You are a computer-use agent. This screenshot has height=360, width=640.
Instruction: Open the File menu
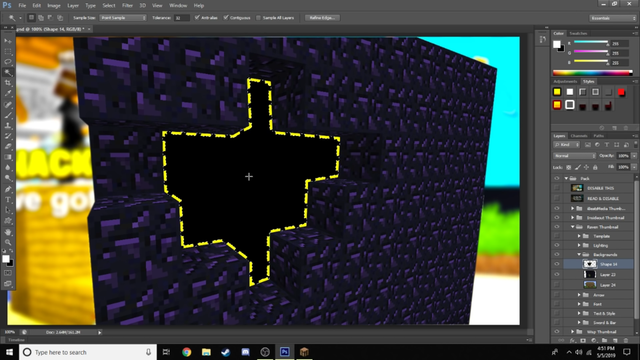[22, 6]
